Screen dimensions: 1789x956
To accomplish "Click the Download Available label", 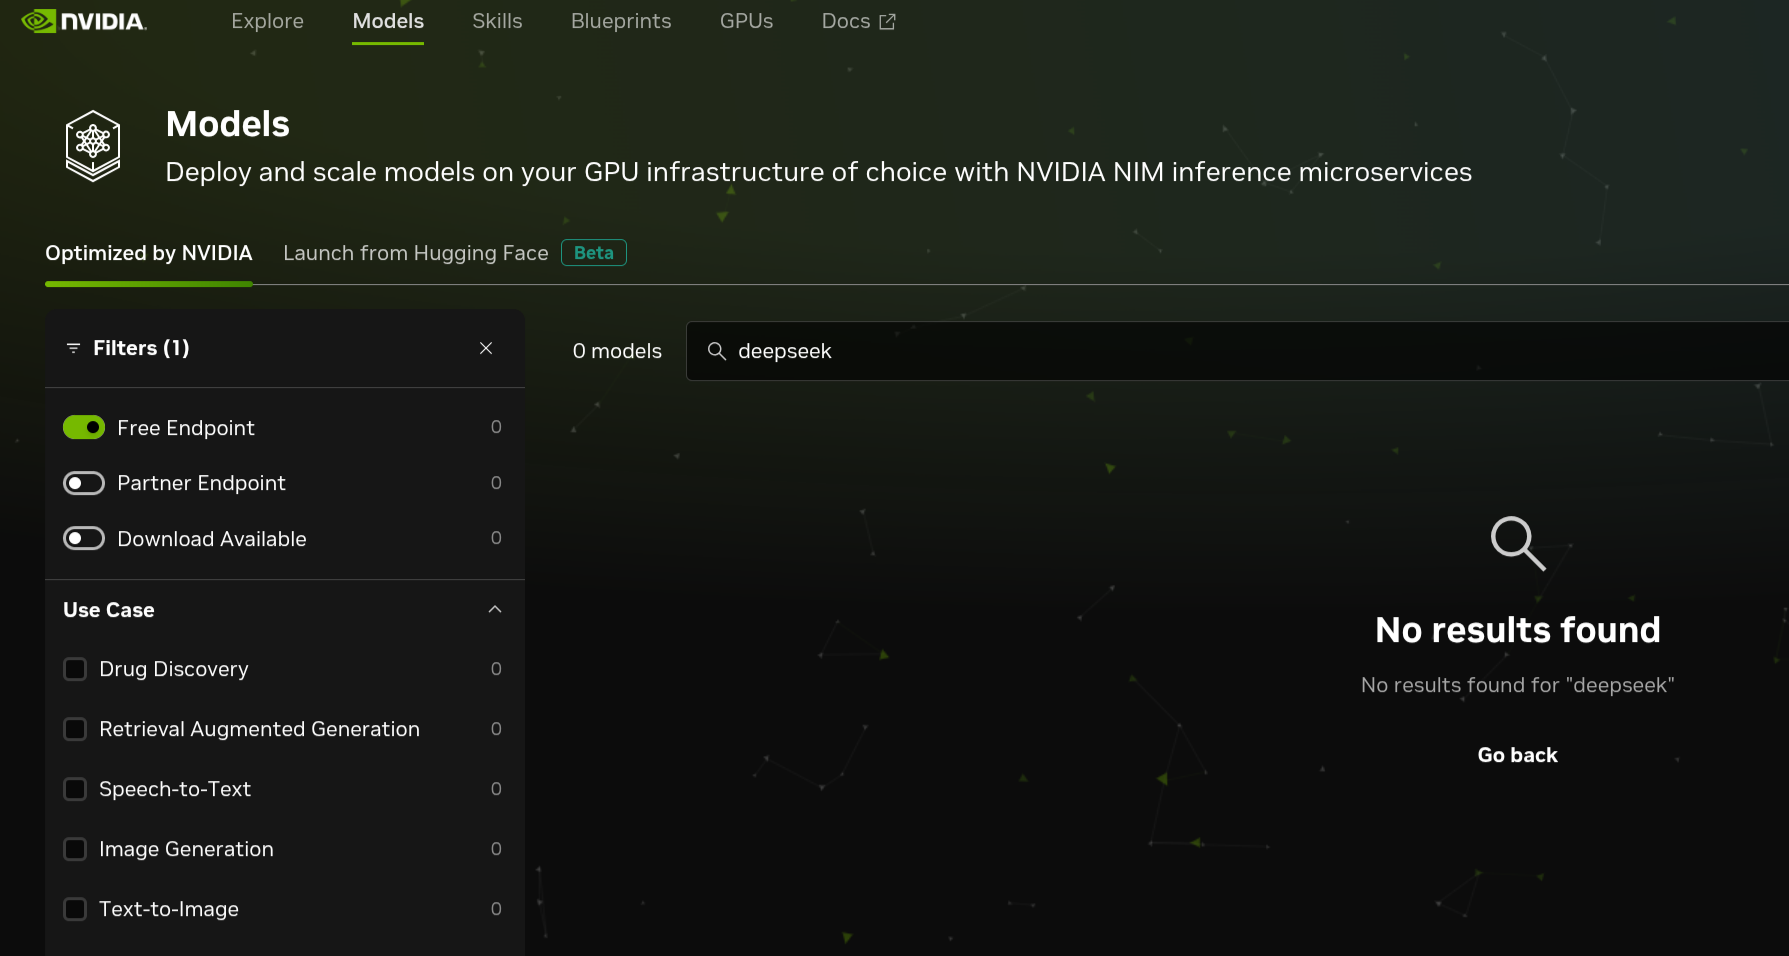I will pos(212,539).
